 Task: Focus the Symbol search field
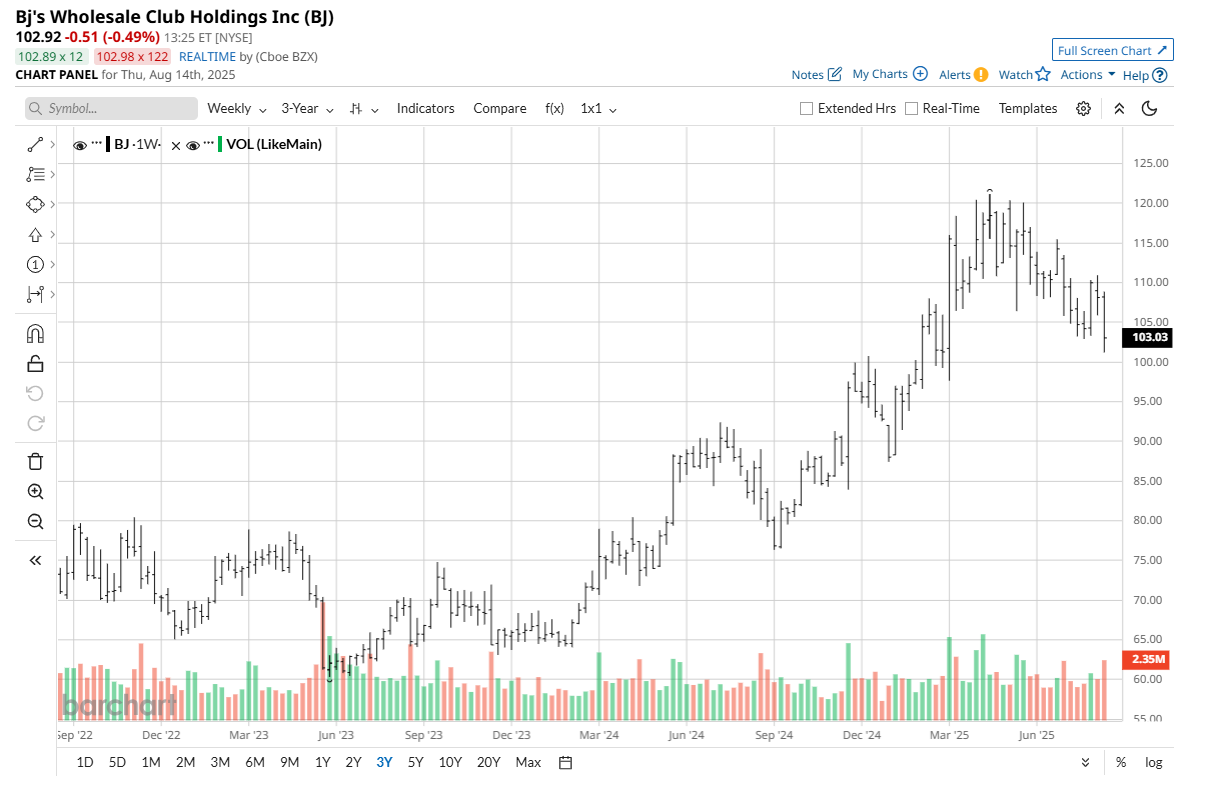[111, 108]
